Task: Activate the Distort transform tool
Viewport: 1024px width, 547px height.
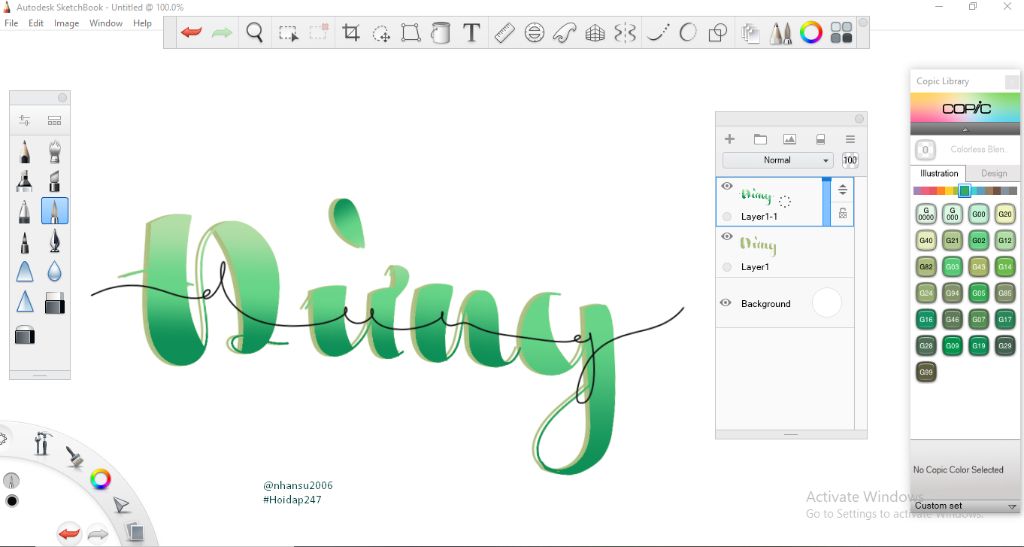Action: (411, 32)
